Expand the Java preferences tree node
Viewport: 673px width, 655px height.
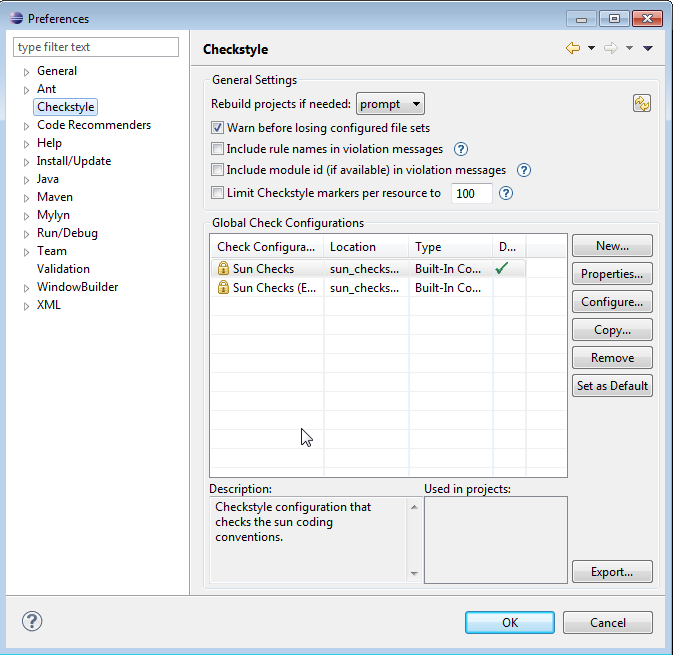pyautogui.click(x=27, y=180)
